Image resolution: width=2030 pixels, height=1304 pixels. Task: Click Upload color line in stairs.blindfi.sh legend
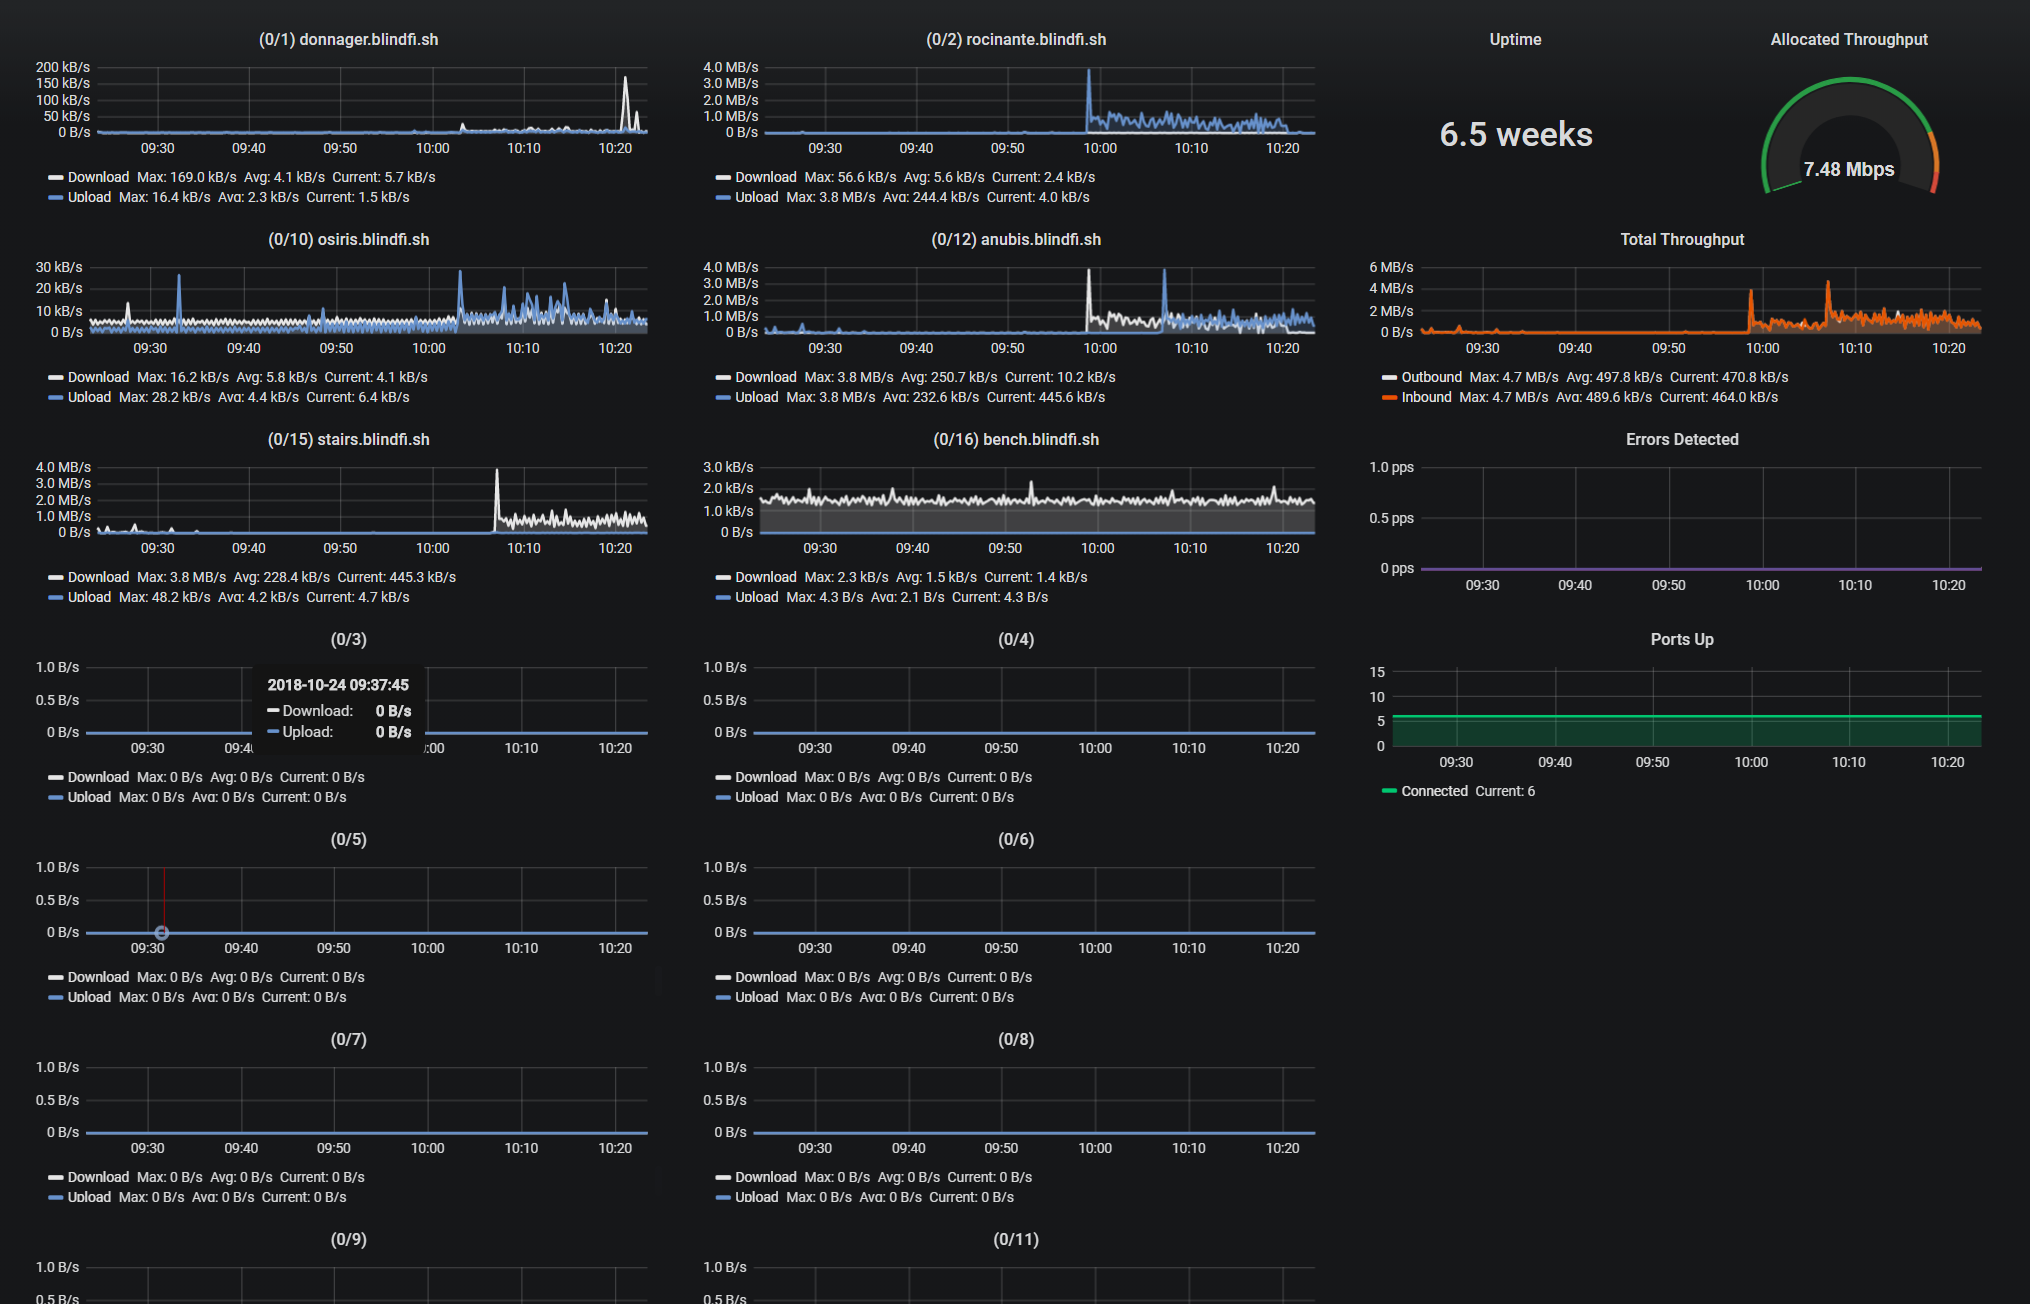tap(56, 598)
